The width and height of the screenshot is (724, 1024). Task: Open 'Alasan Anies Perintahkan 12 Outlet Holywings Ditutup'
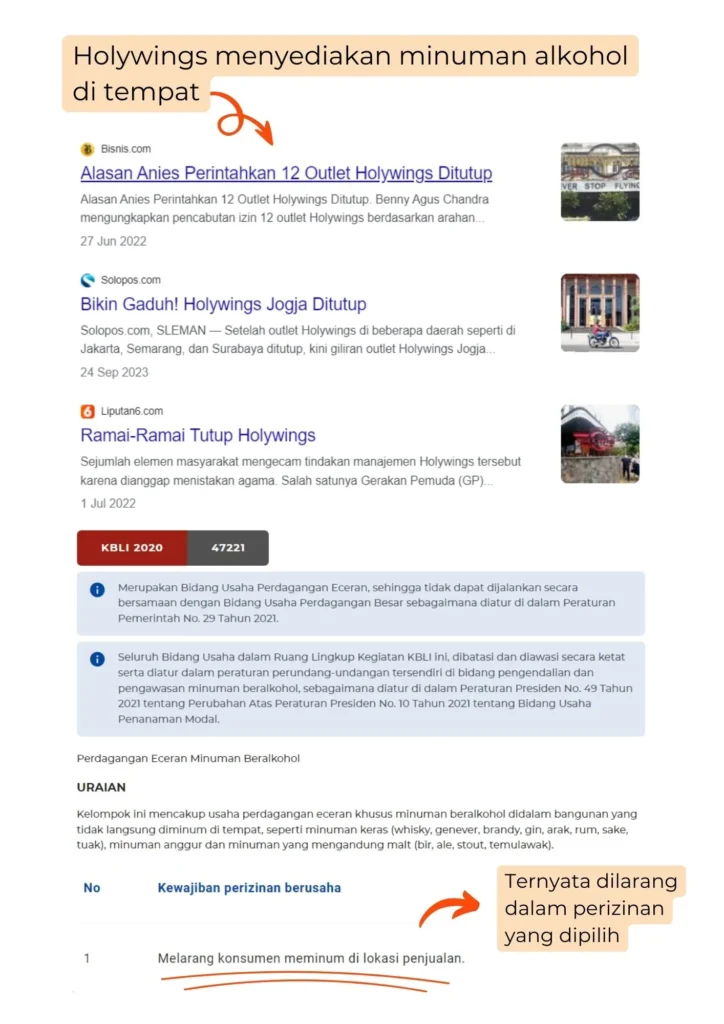pos(286,173)
